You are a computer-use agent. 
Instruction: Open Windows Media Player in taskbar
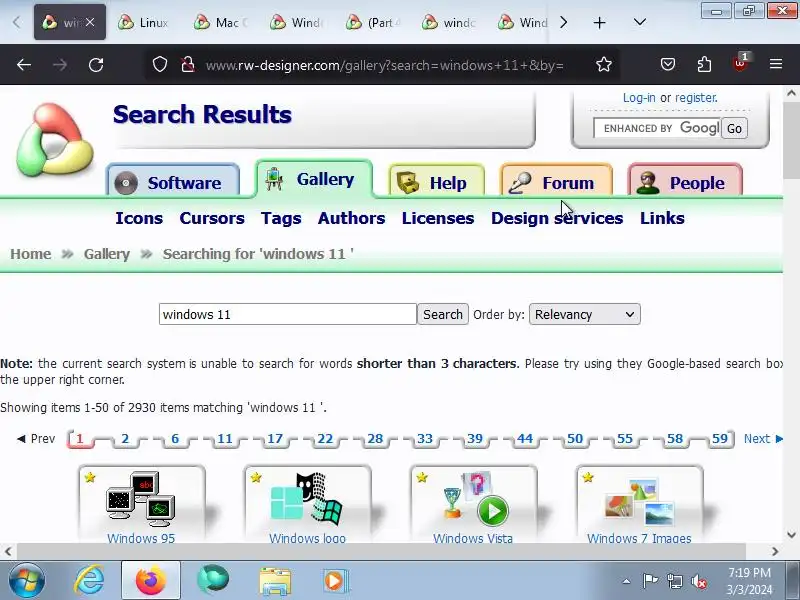click(x=335, y=581)
